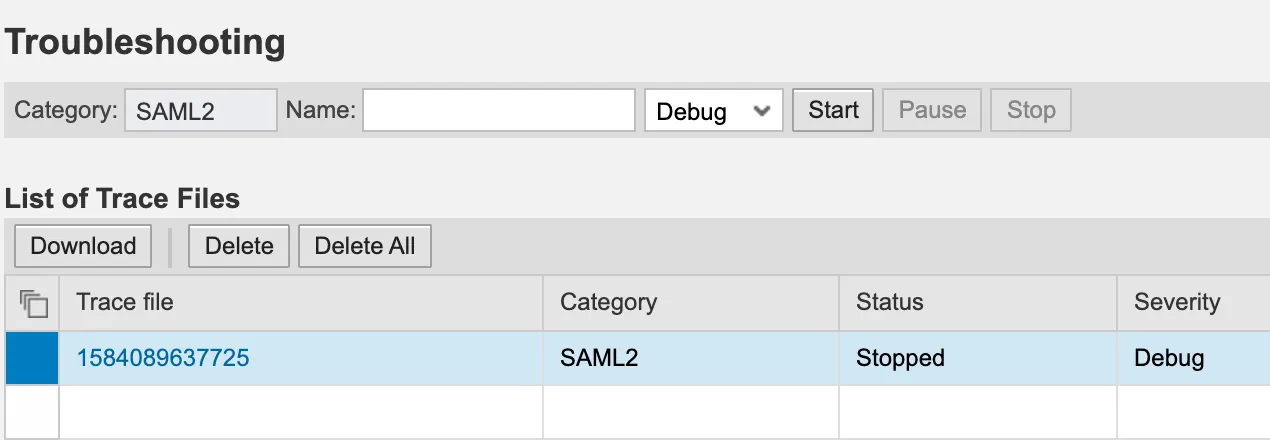Click the Category column header

coord(608,302)
